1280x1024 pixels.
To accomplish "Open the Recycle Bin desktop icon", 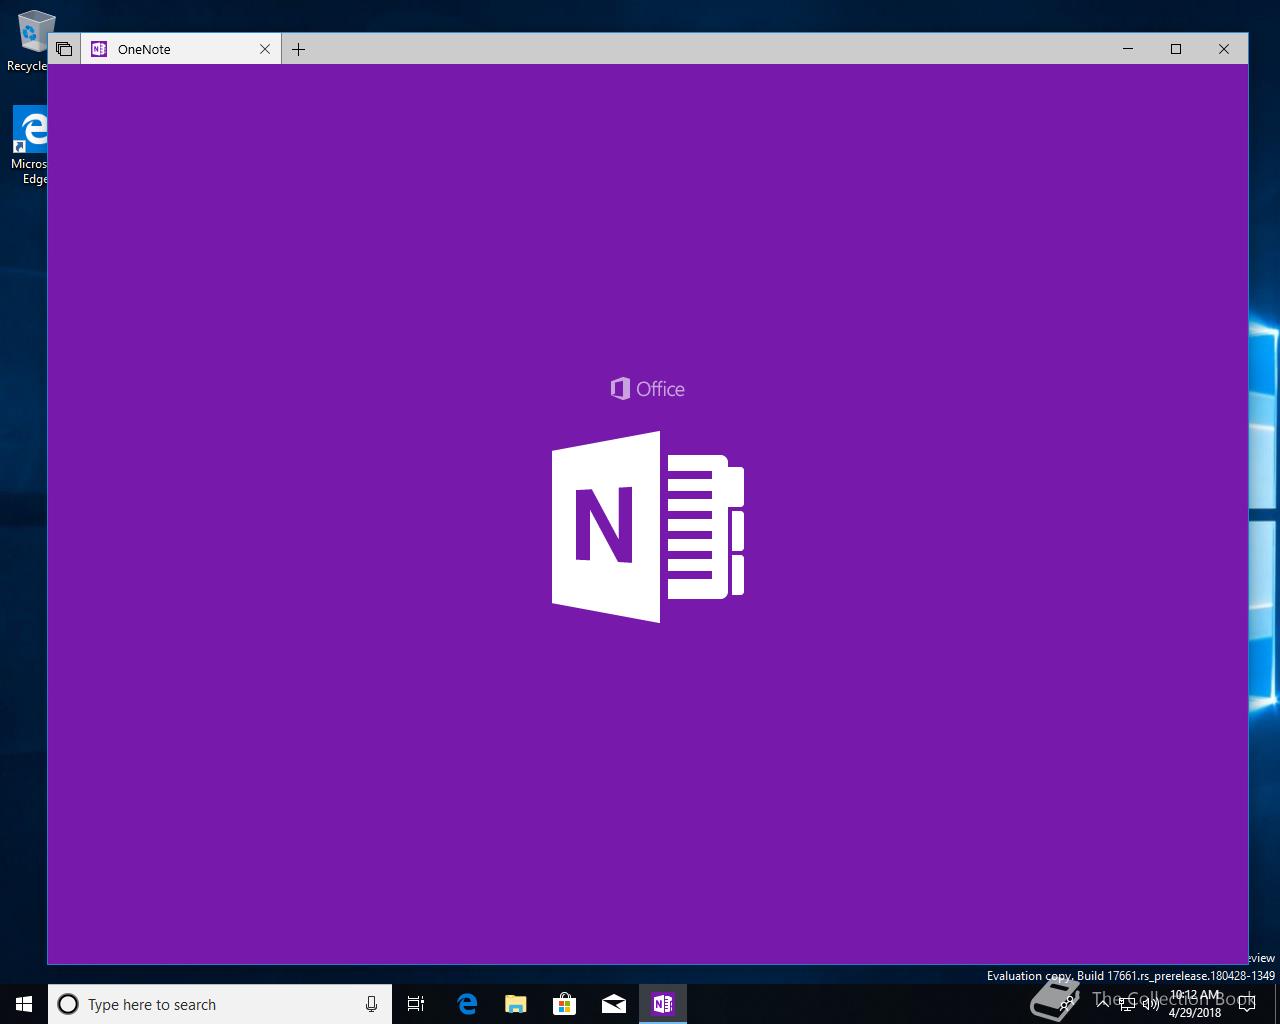I will [x=30, y=41].
